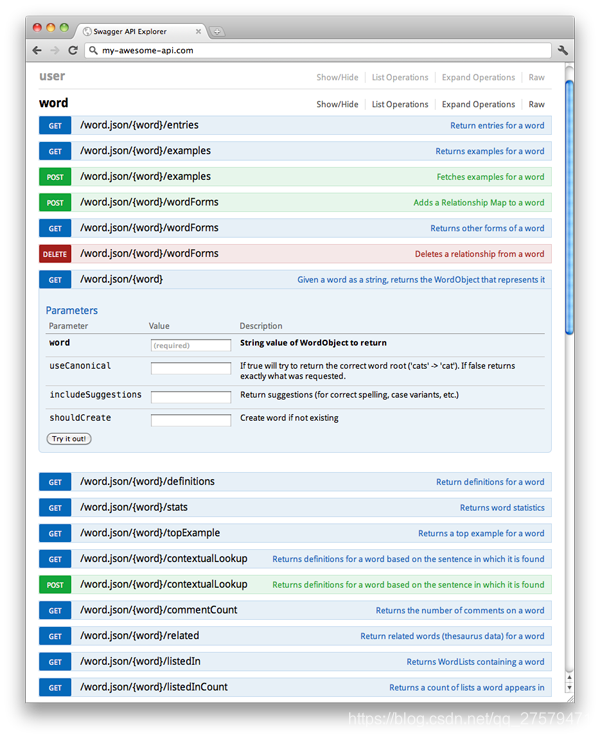Screen dimensions: 600x738
Task: Click the Parameters heading
Action: (72, 310)
